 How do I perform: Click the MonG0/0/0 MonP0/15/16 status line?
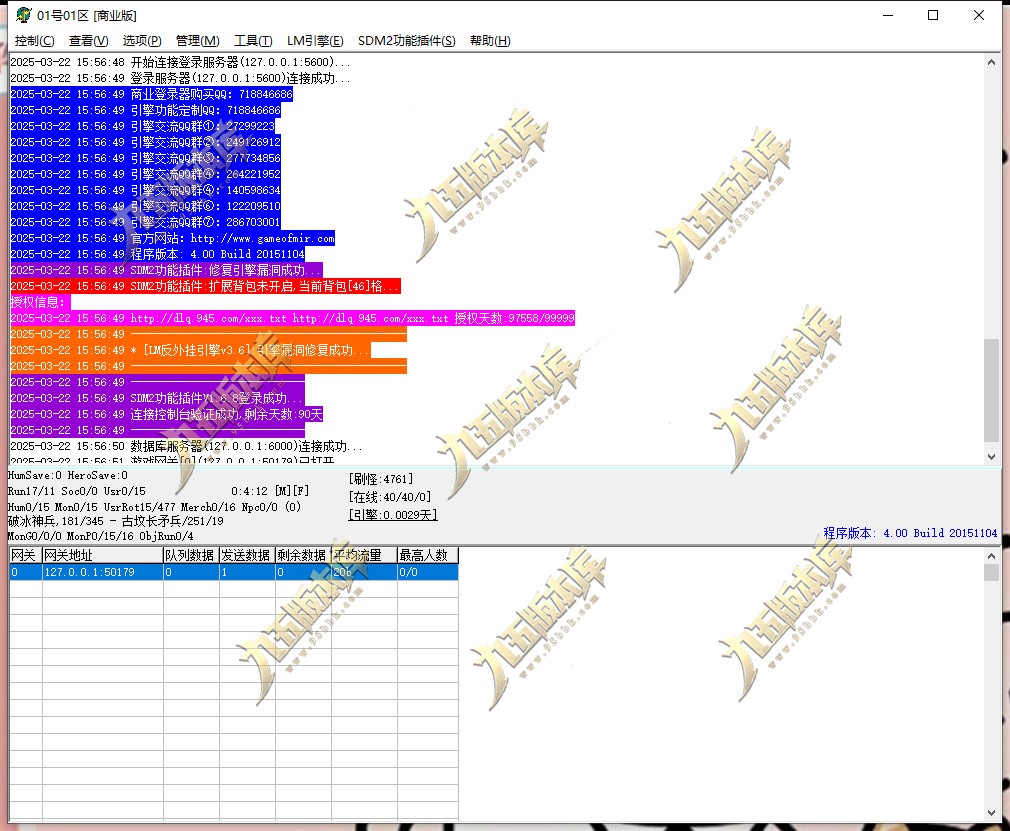click(x=100, y=536)
